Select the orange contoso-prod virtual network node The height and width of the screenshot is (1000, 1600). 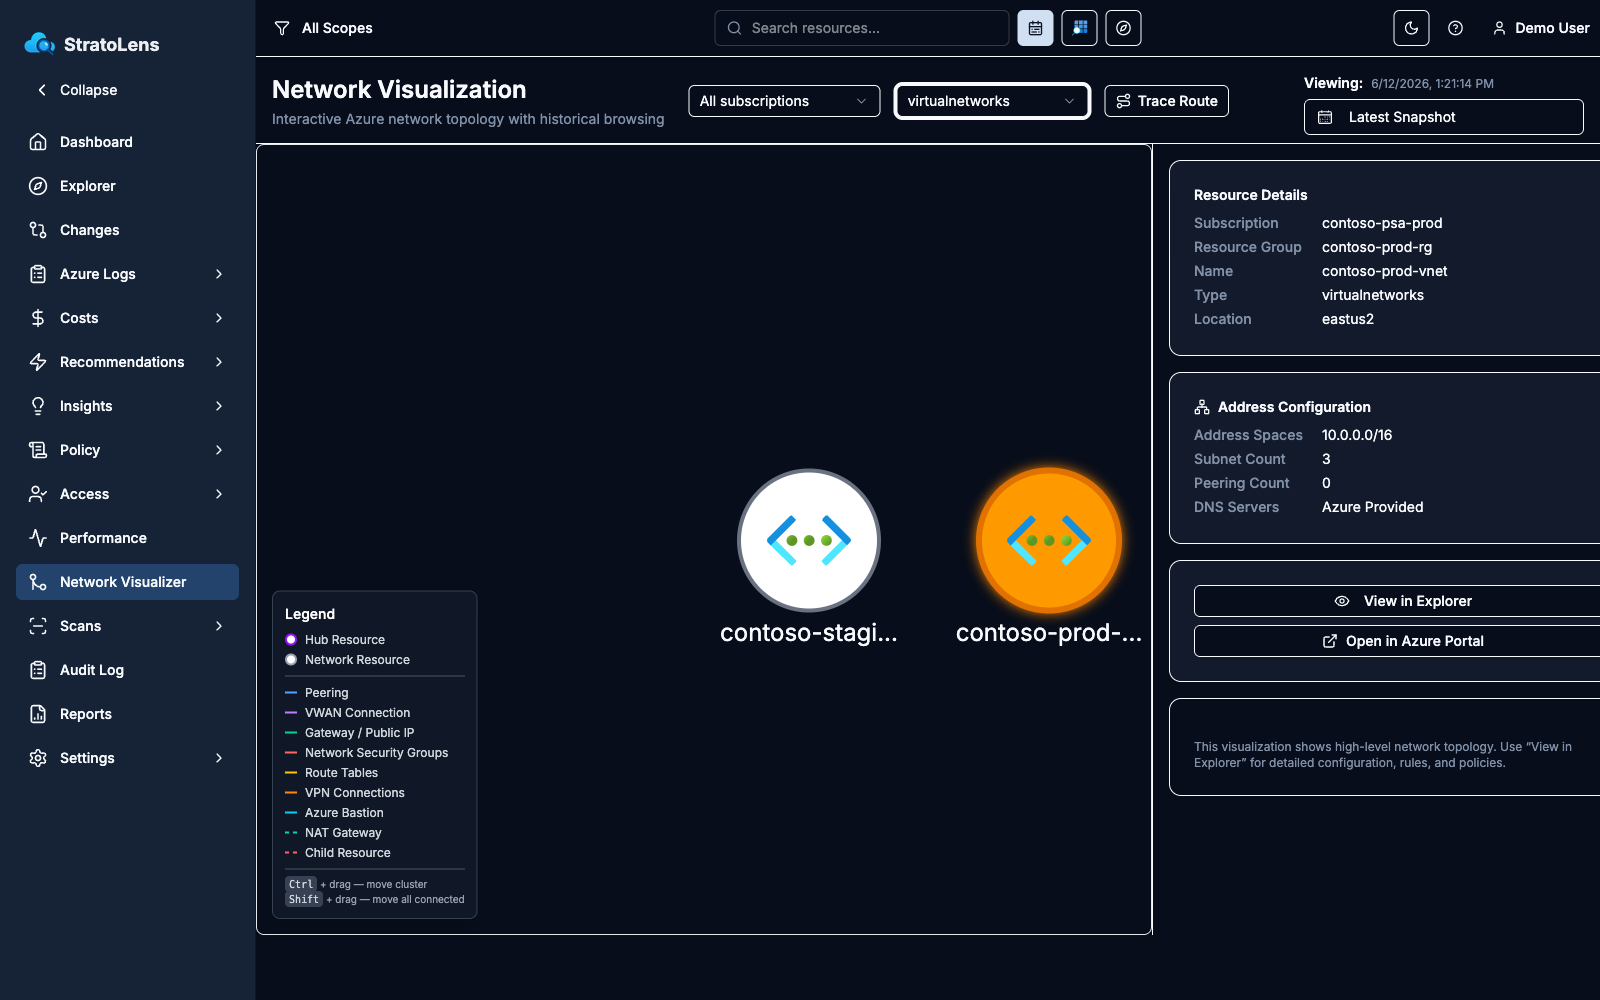(x=1049, y=540)
